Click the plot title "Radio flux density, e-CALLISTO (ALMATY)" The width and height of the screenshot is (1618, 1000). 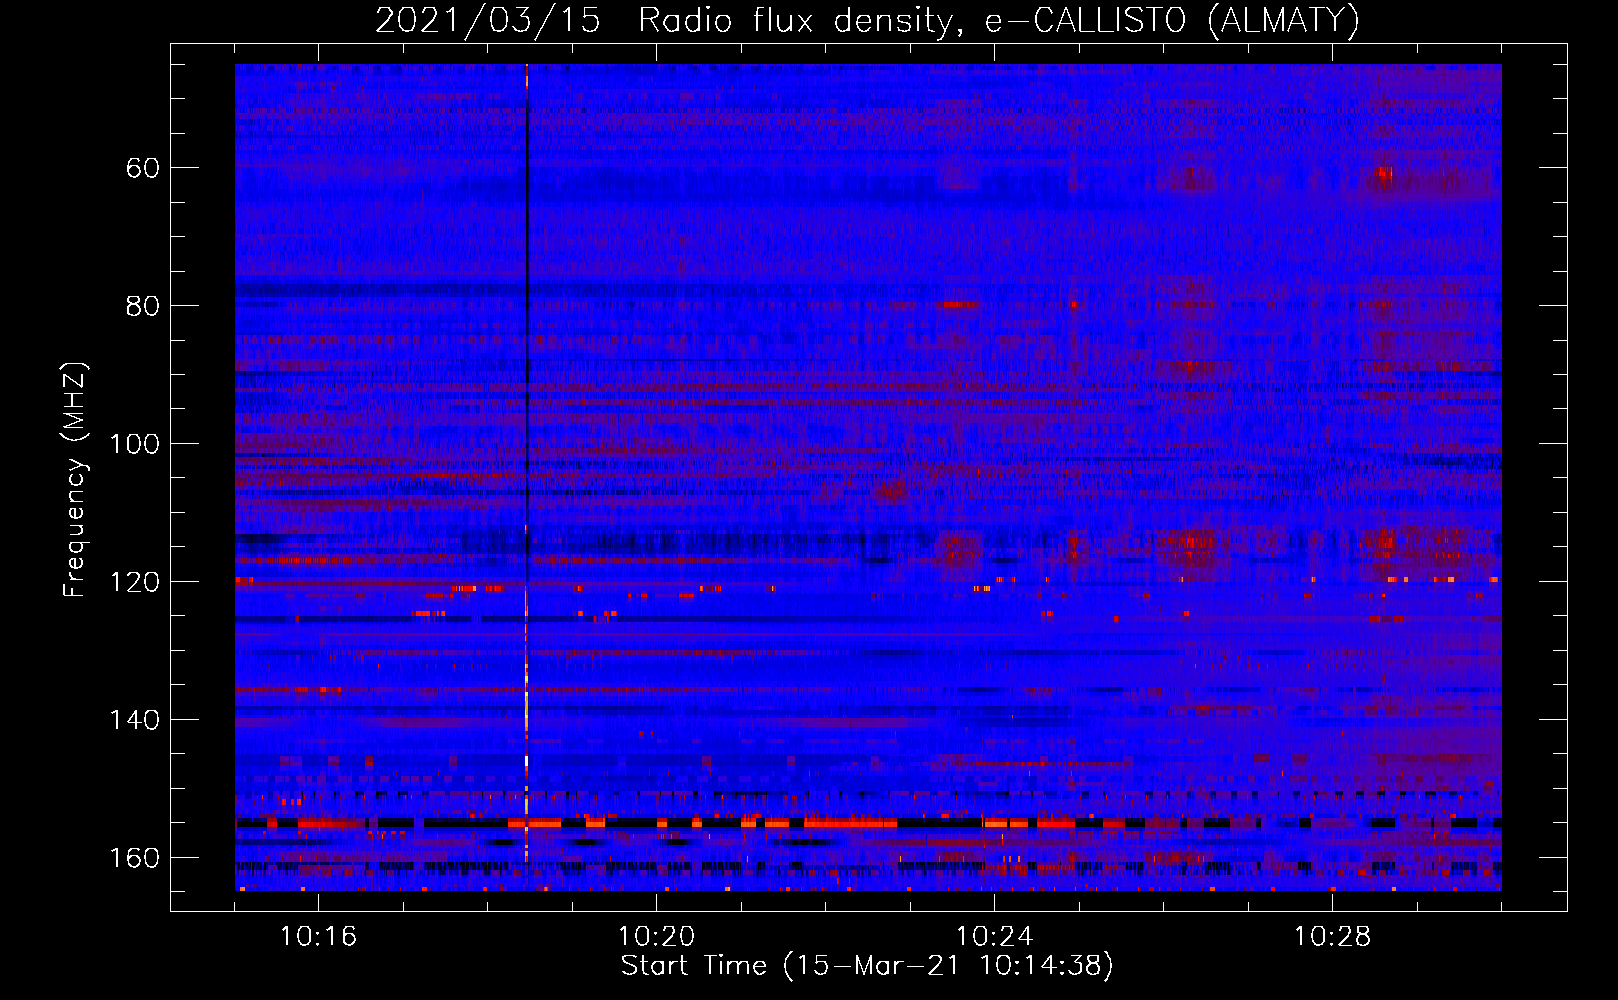pos(999,21)
